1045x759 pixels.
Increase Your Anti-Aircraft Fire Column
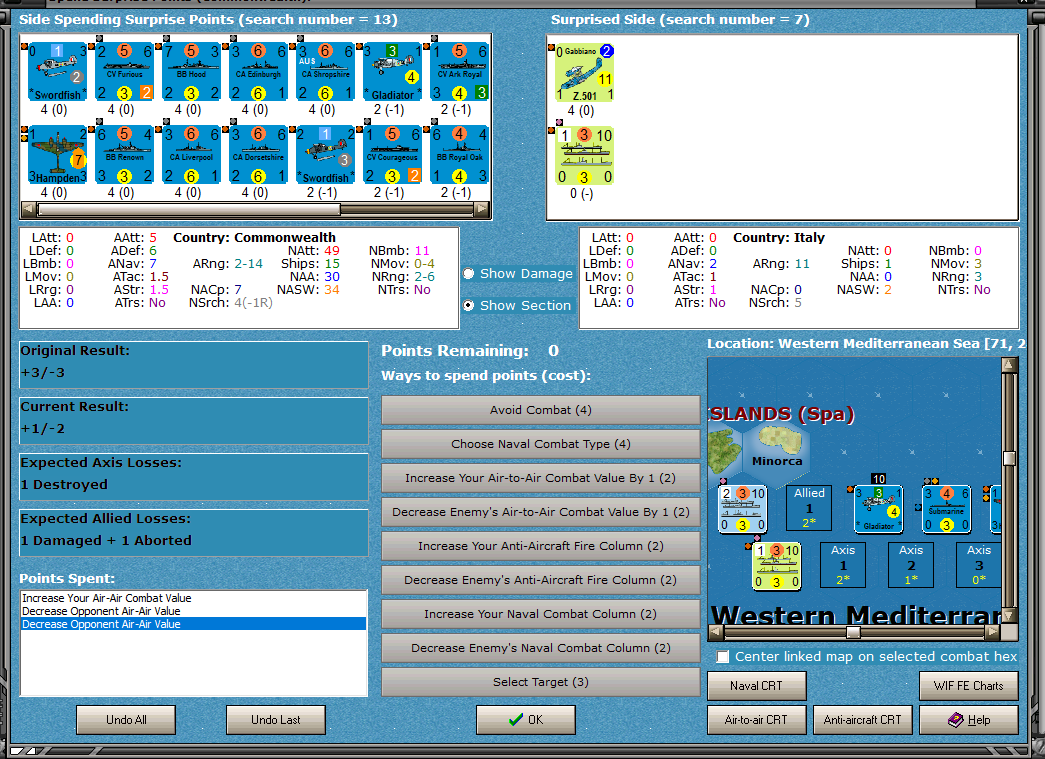point(540,546)
